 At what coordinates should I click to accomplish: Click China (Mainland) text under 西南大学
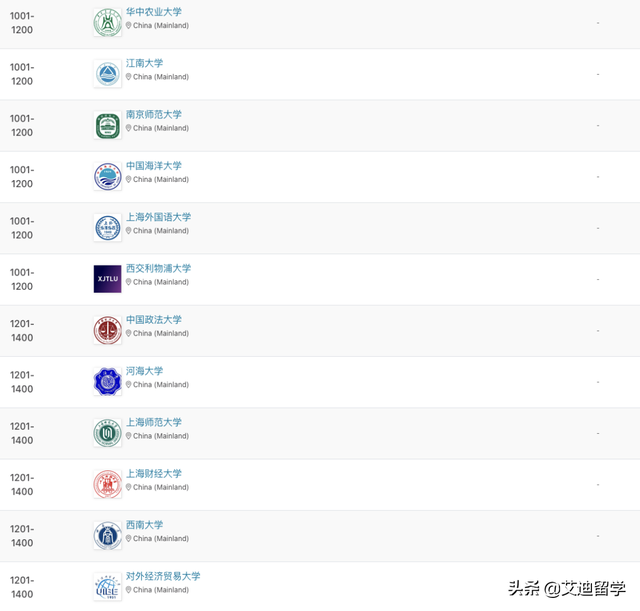161,538
